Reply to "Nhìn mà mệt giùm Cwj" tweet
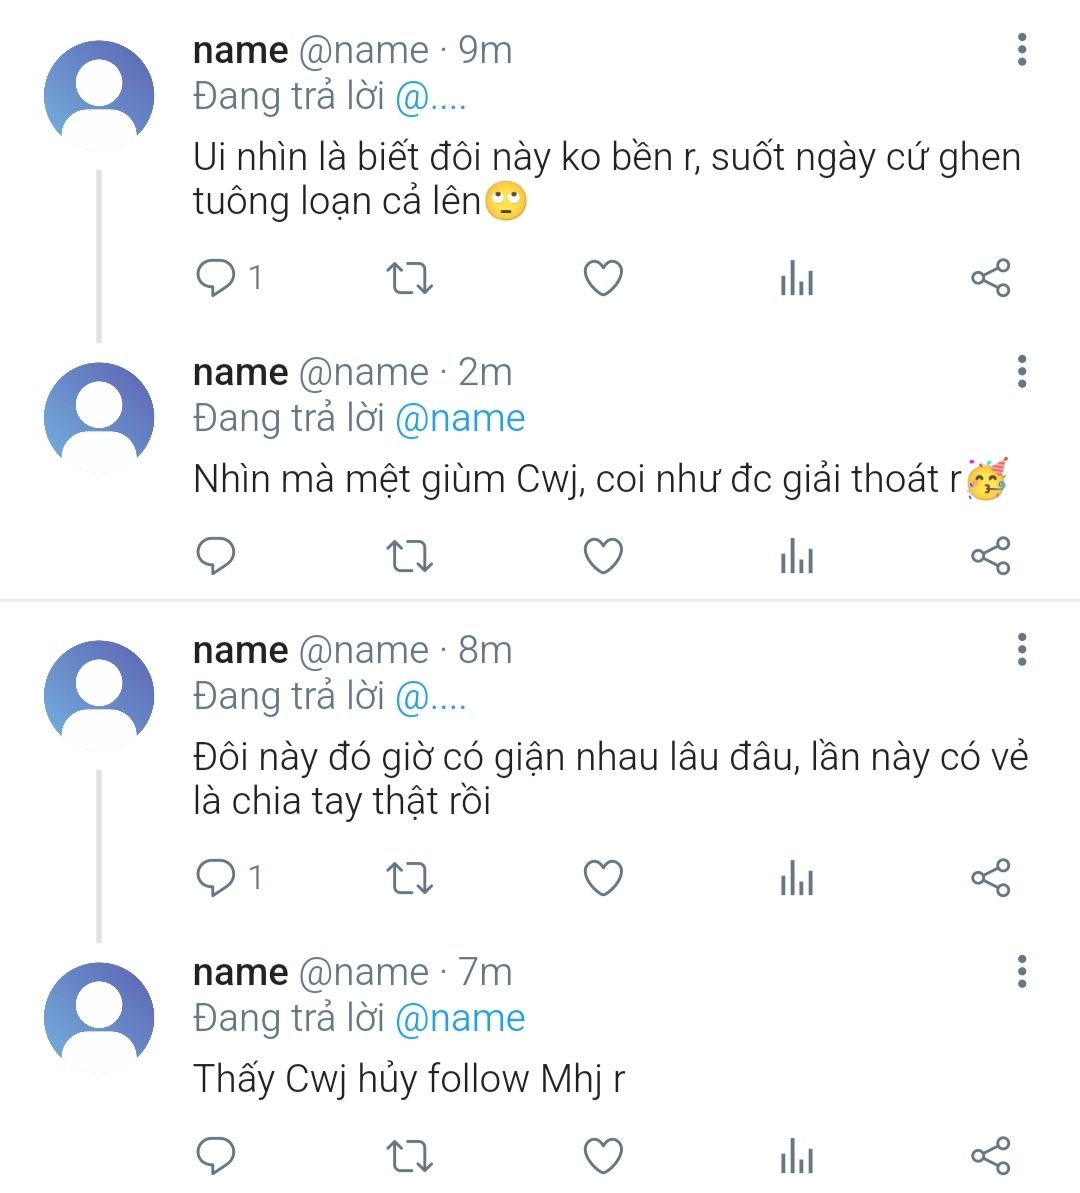Image resolution: width=1080 pixels, height=1193 pixels. 216,556
